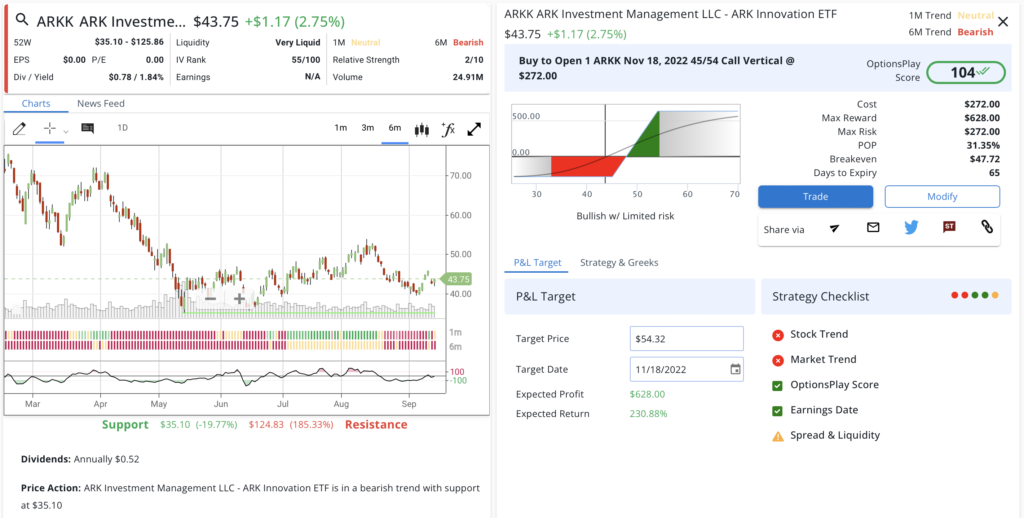Click the Dividends Annually $0.52 text
This screenshot has width=1024, height=518.
[80, 459]
